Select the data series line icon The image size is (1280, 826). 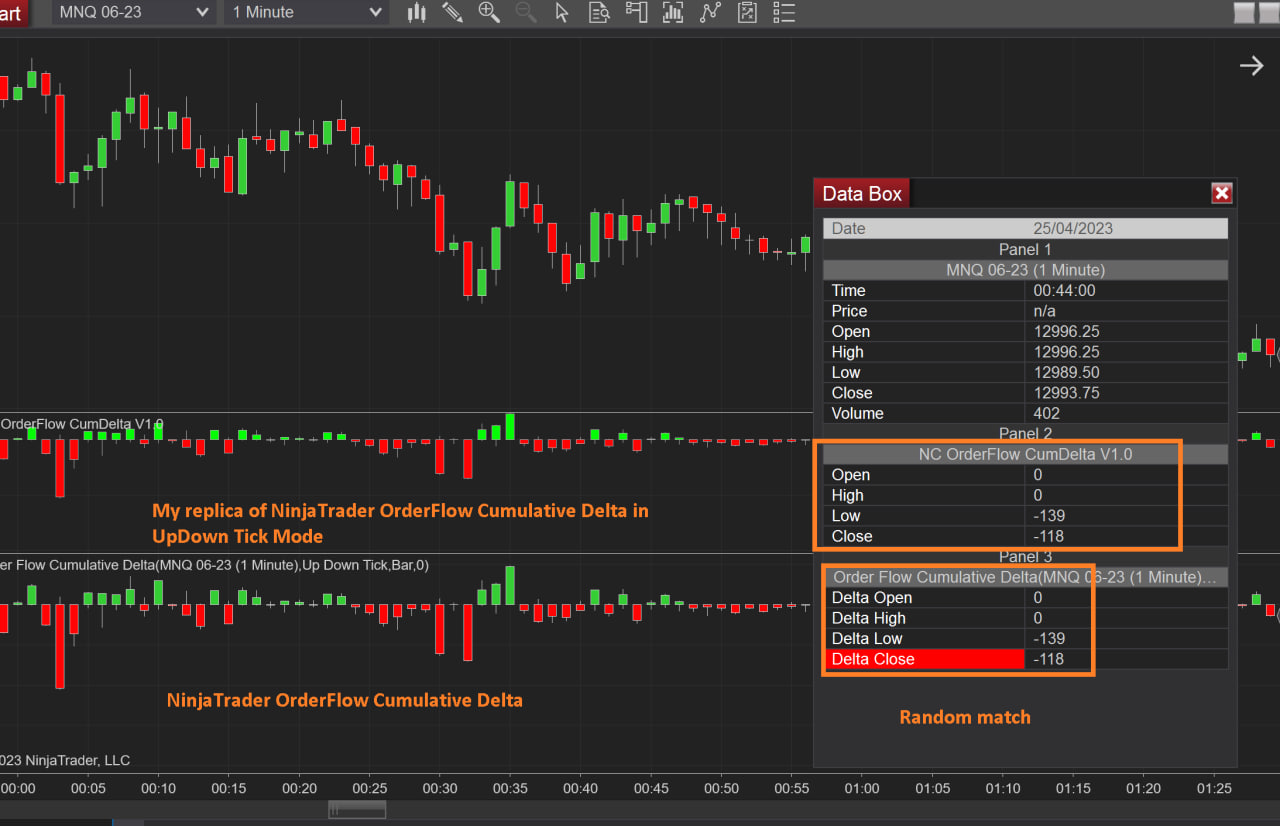point(710,13)
